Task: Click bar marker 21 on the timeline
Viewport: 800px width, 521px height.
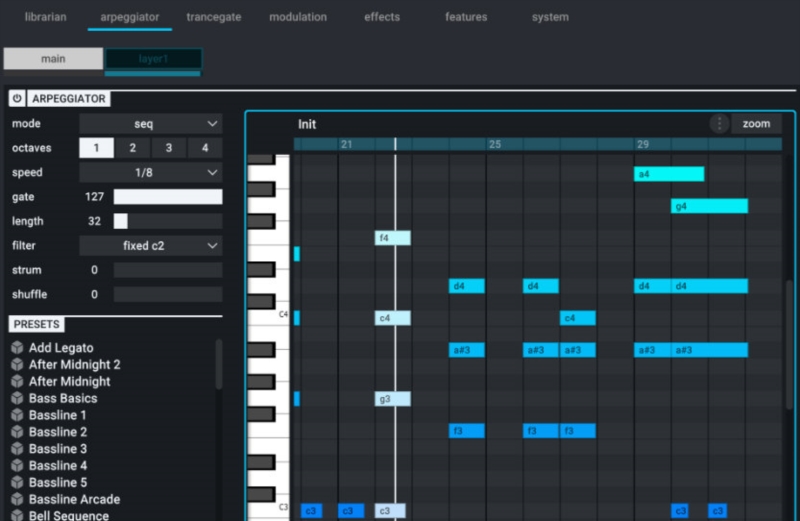Action: pos(347,144)
